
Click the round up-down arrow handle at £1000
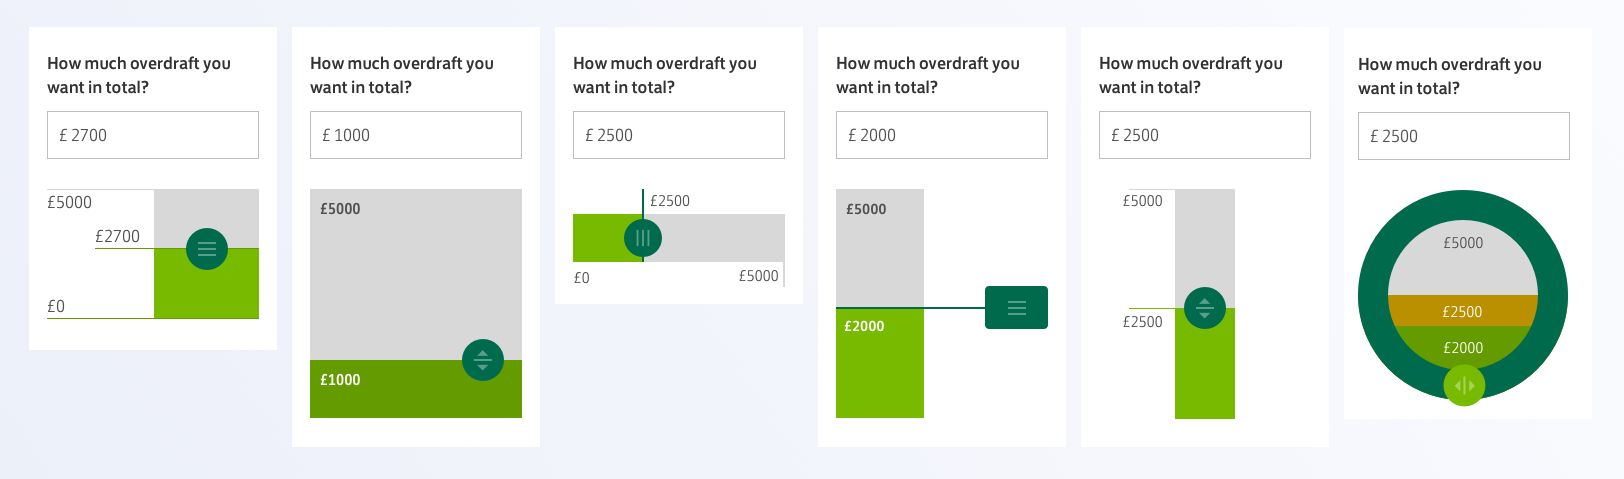(483, 360)
